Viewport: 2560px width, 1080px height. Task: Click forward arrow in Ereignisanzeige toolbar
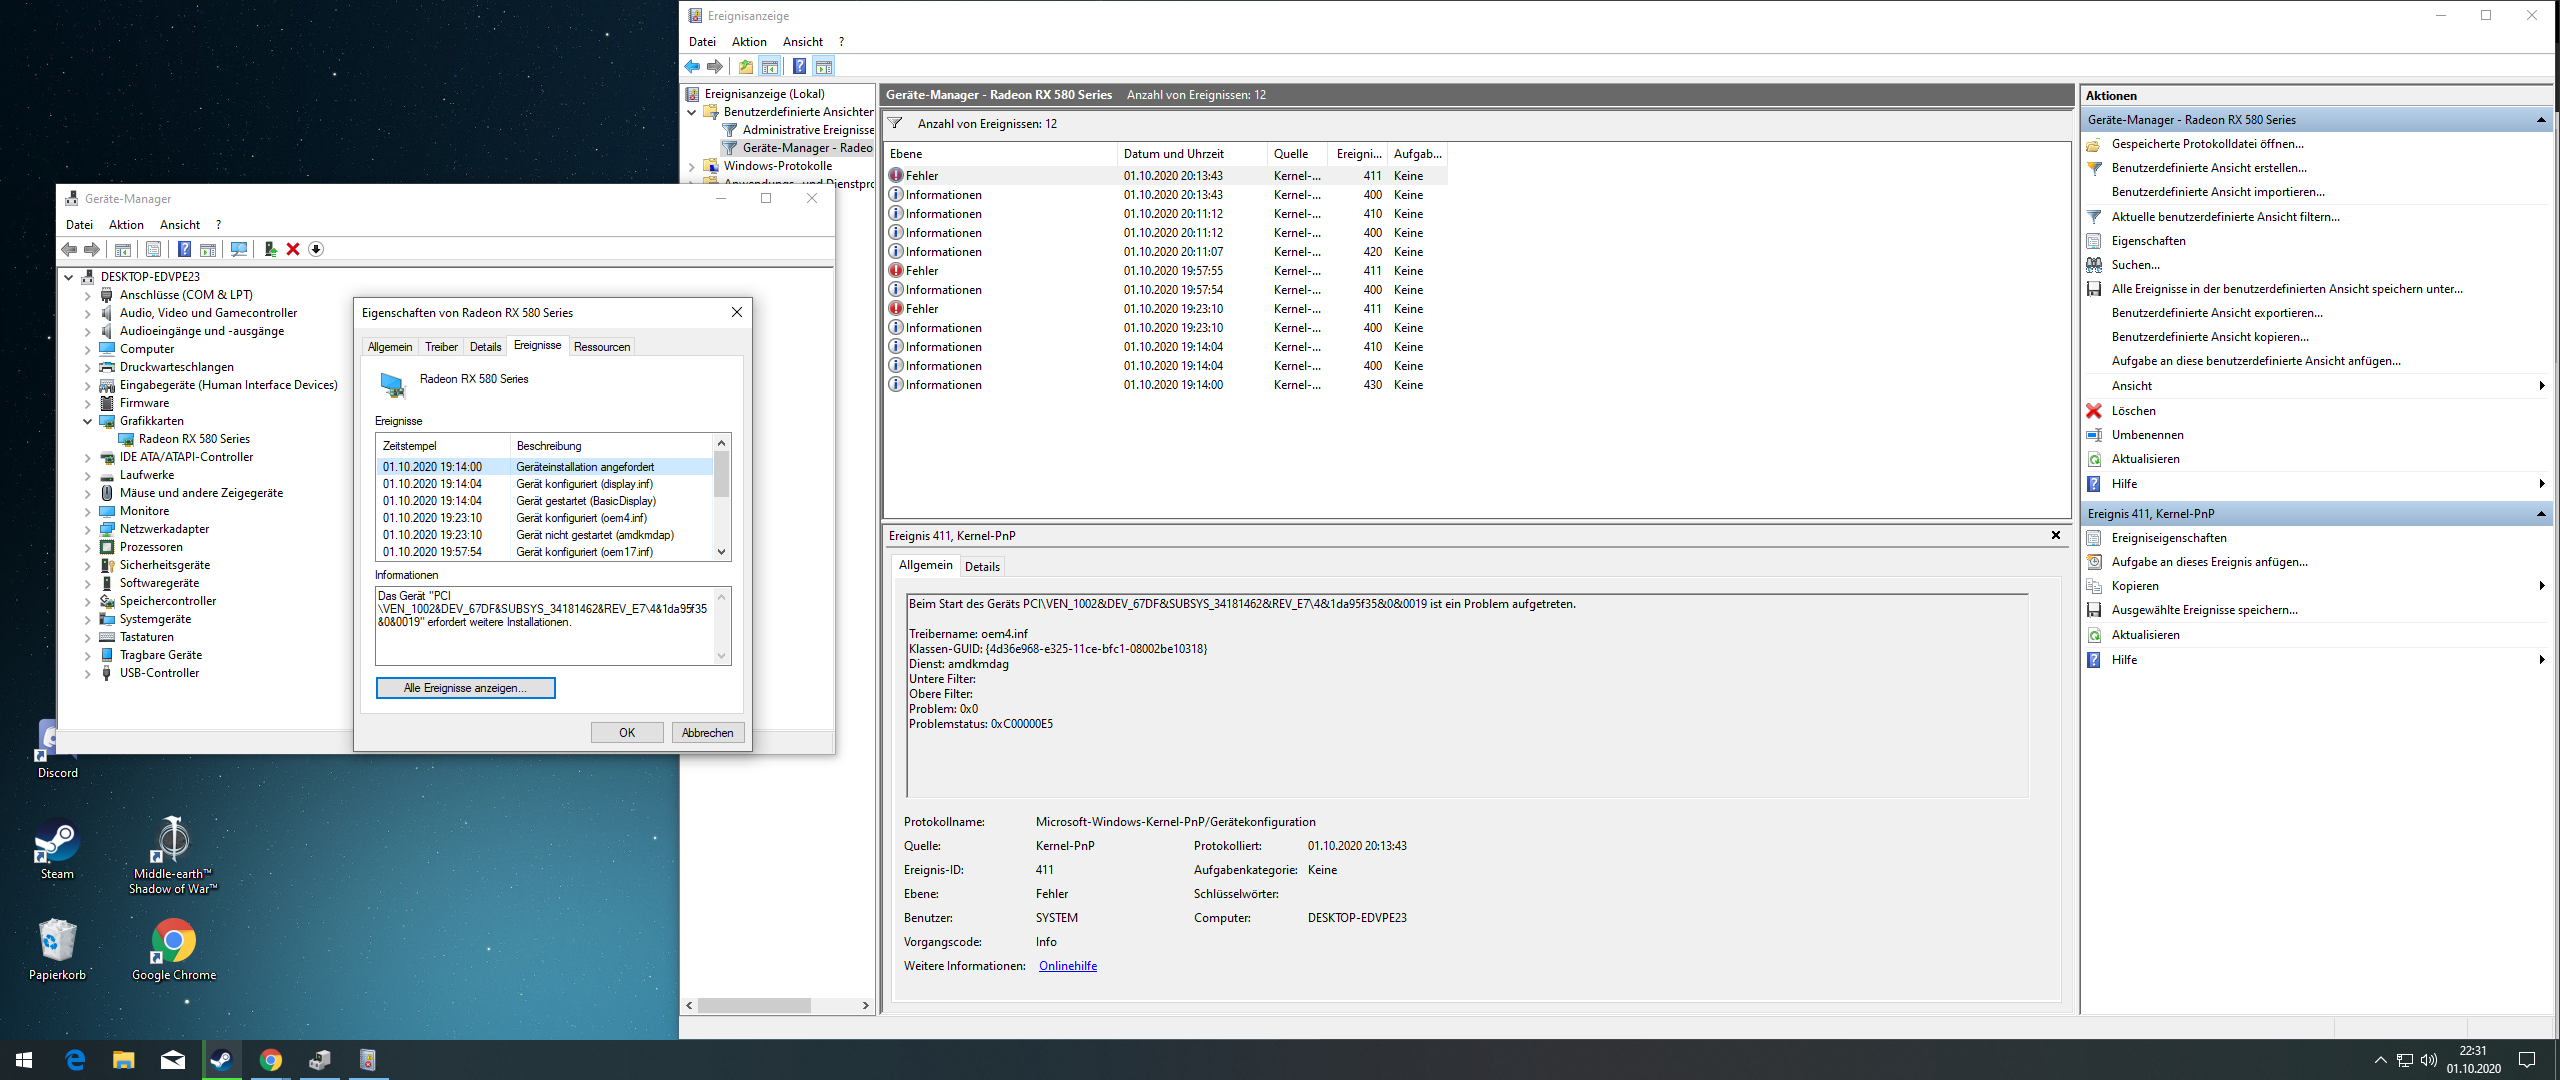[x=715, y=67]
